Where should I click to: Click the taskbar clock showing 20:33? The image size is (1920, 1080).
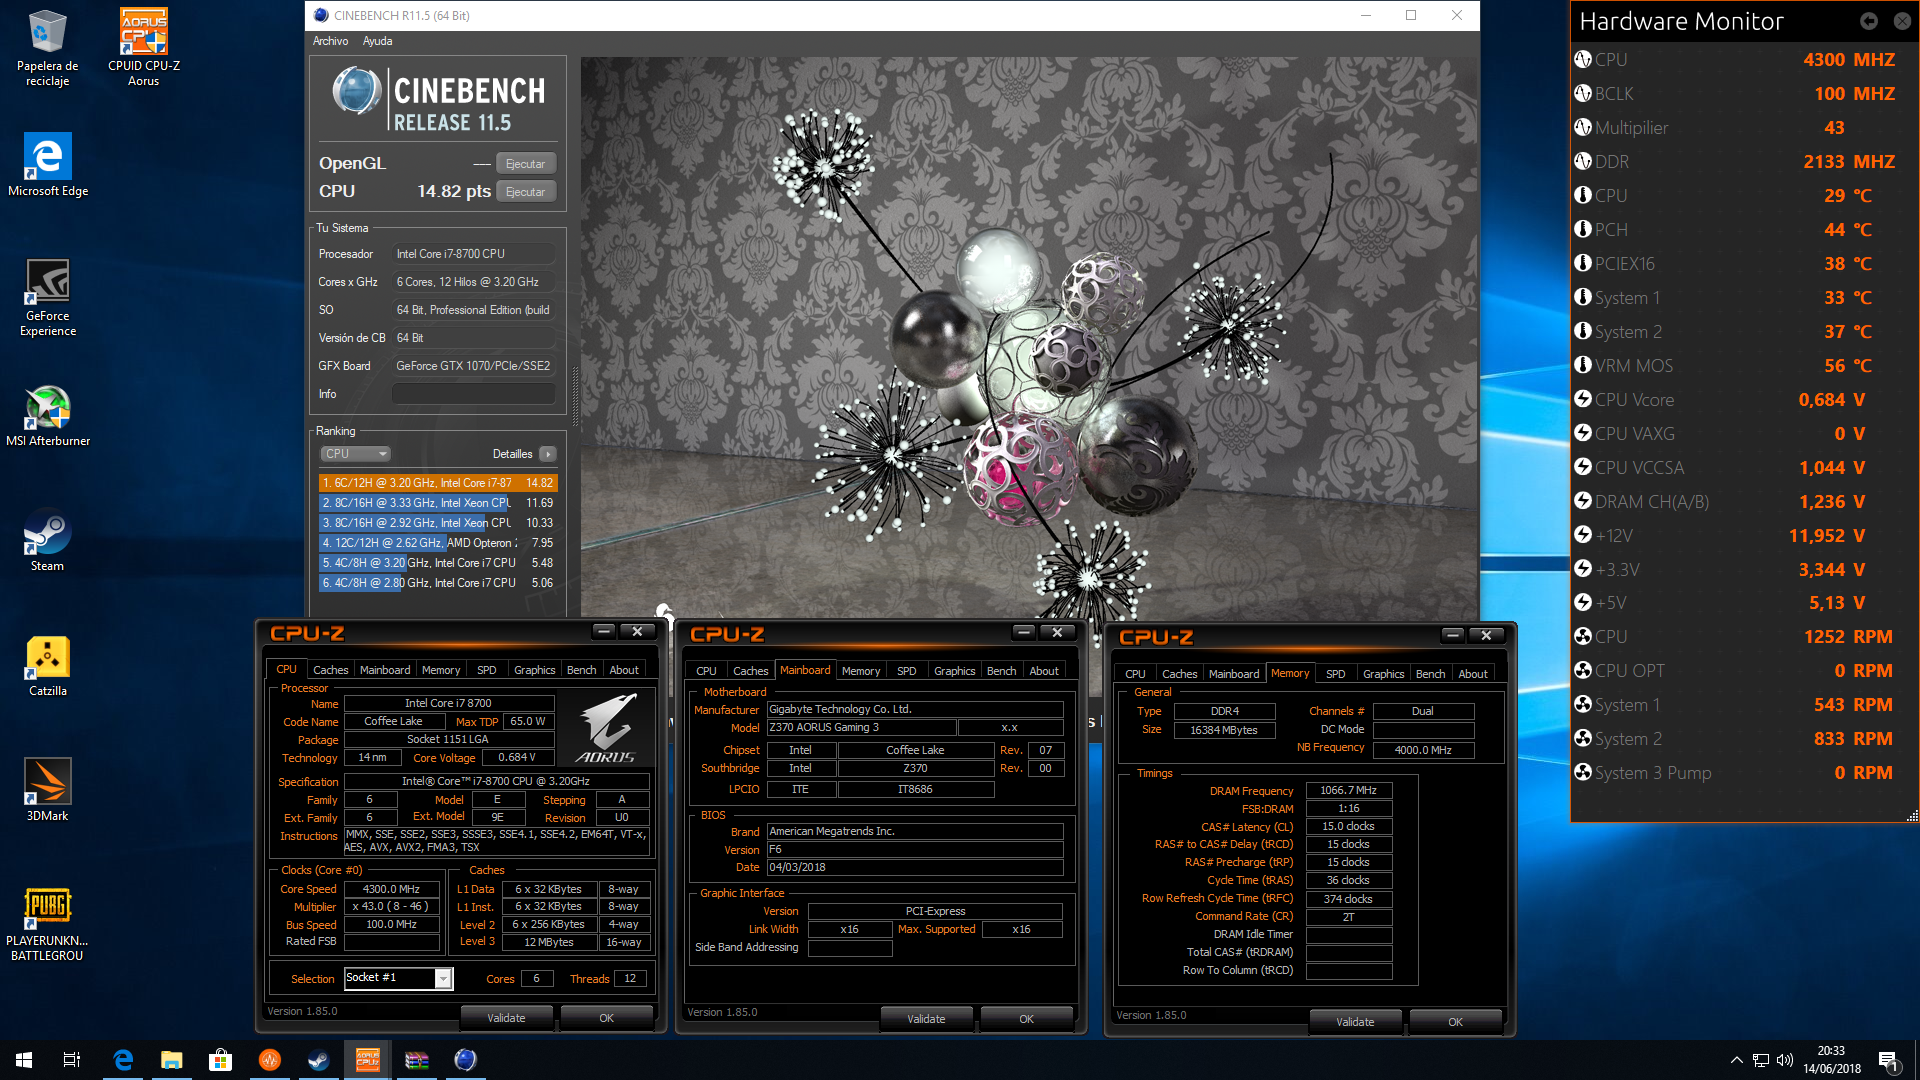pyautogui.click(x=1831, y=1060)
